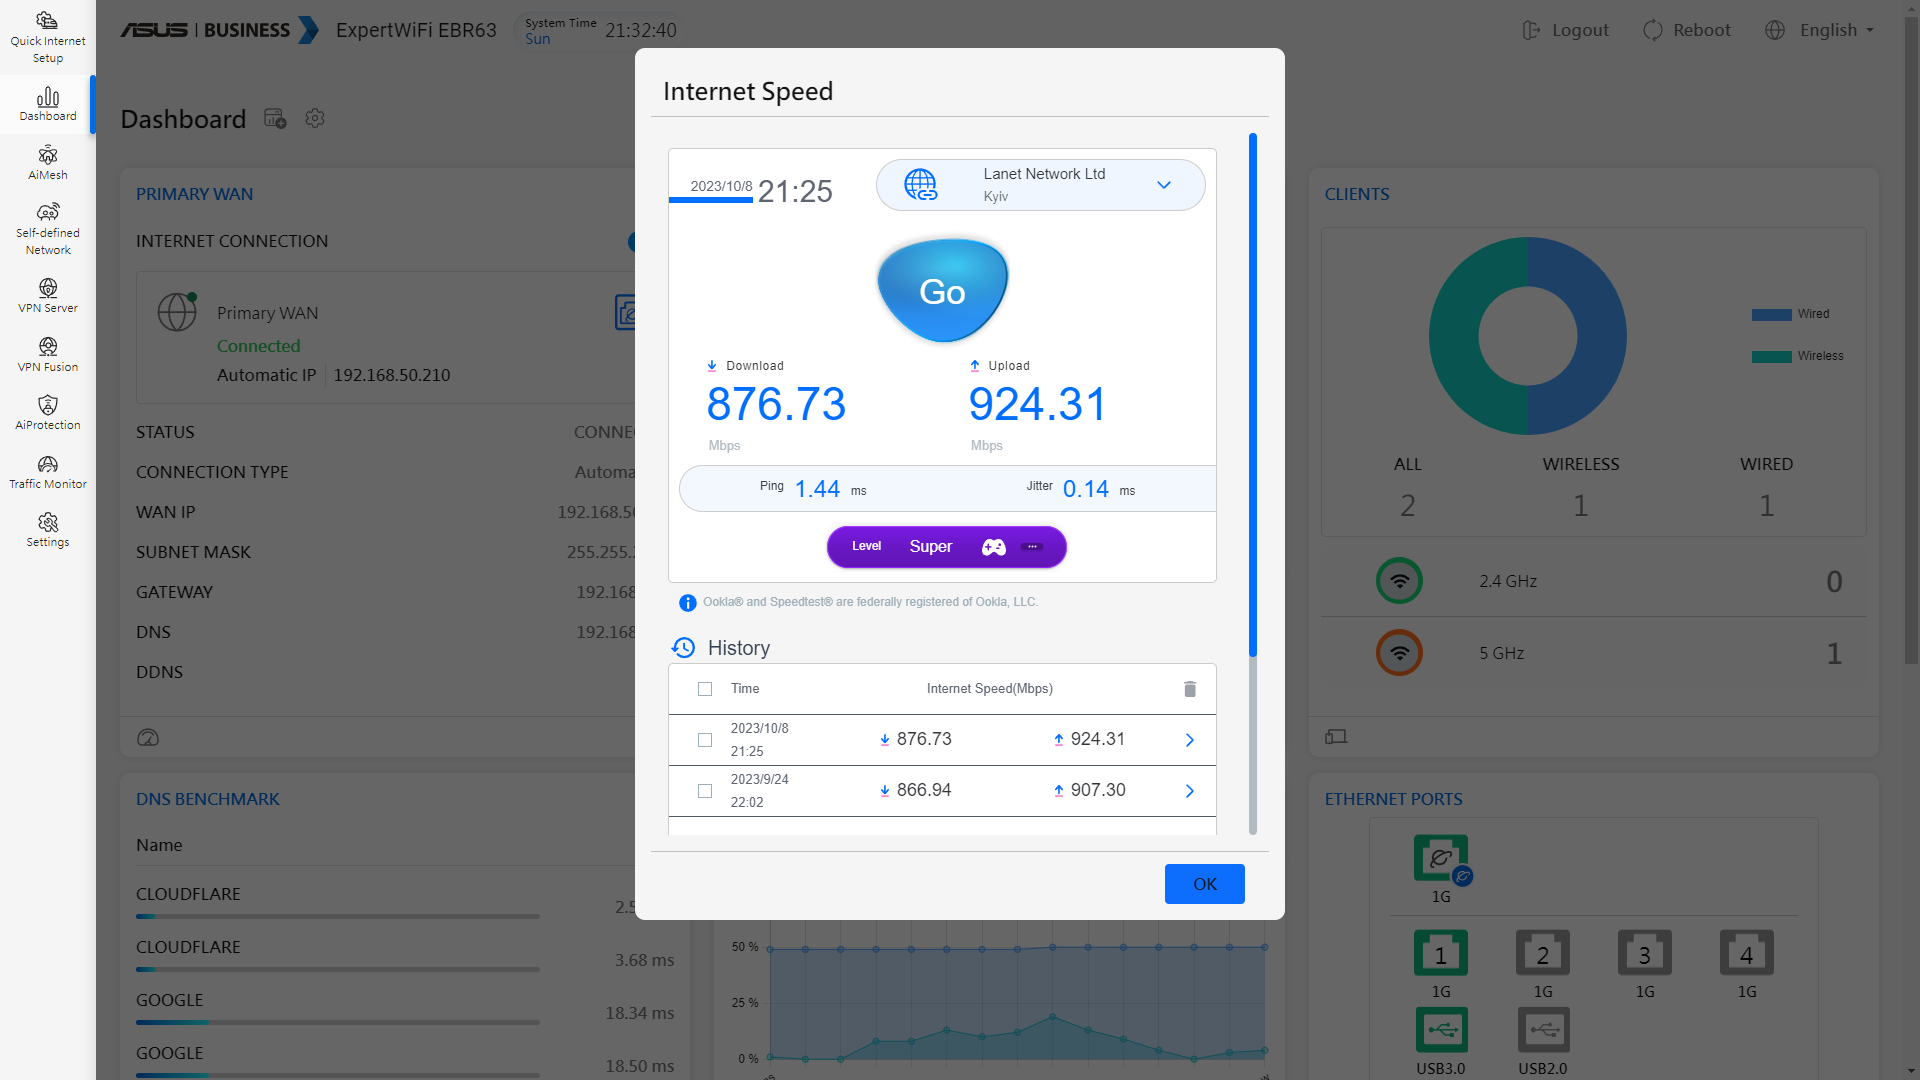Screen dimensions: 1920x1080
Task: Click the dialog's blue vertical scrollbar
Action: [x=1252, y=395]
